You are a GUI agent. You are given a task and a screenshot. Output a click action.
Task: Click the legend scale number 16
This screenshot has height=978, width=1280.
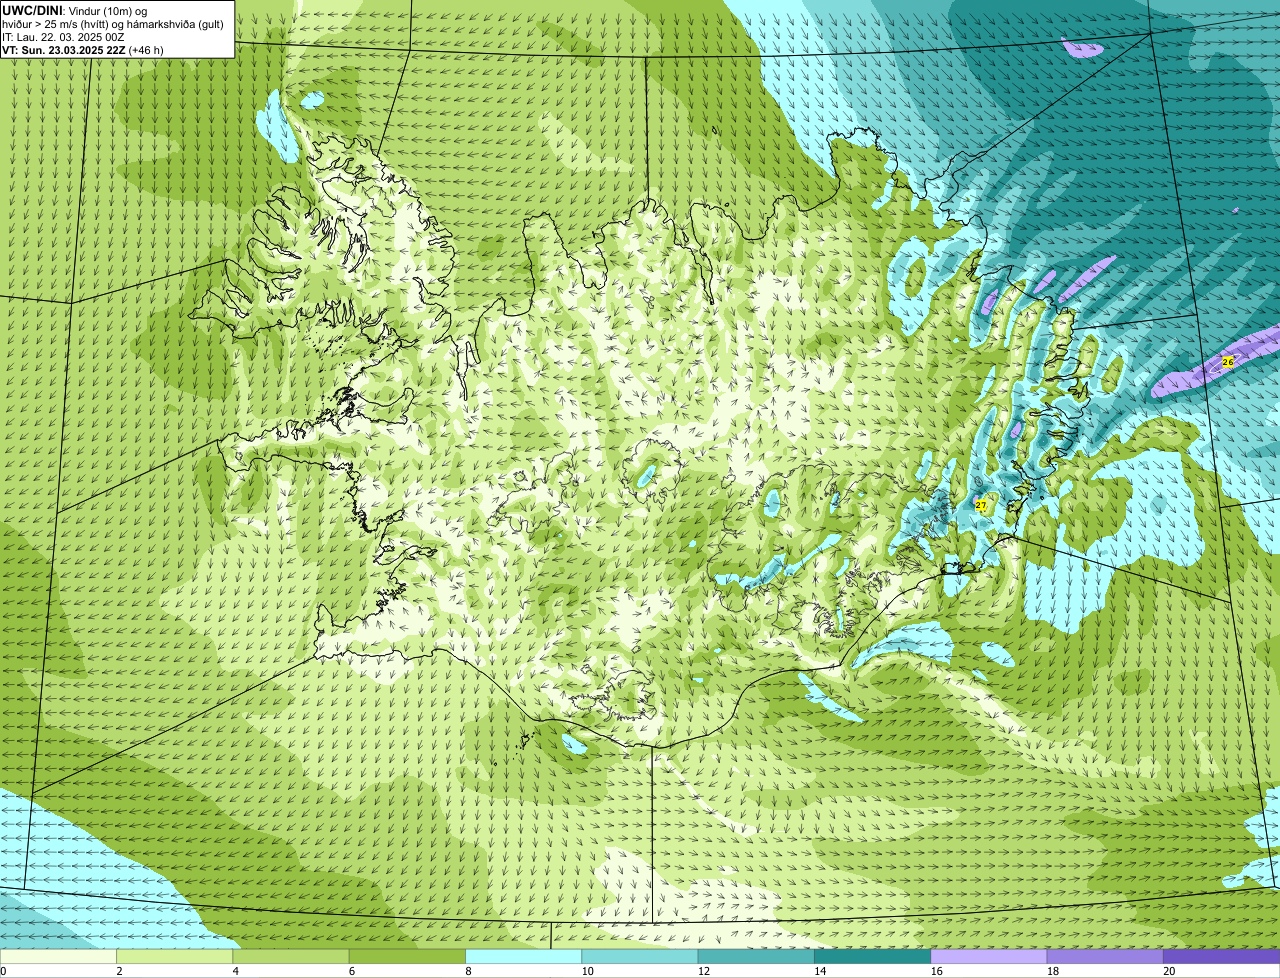pos(937,971)
